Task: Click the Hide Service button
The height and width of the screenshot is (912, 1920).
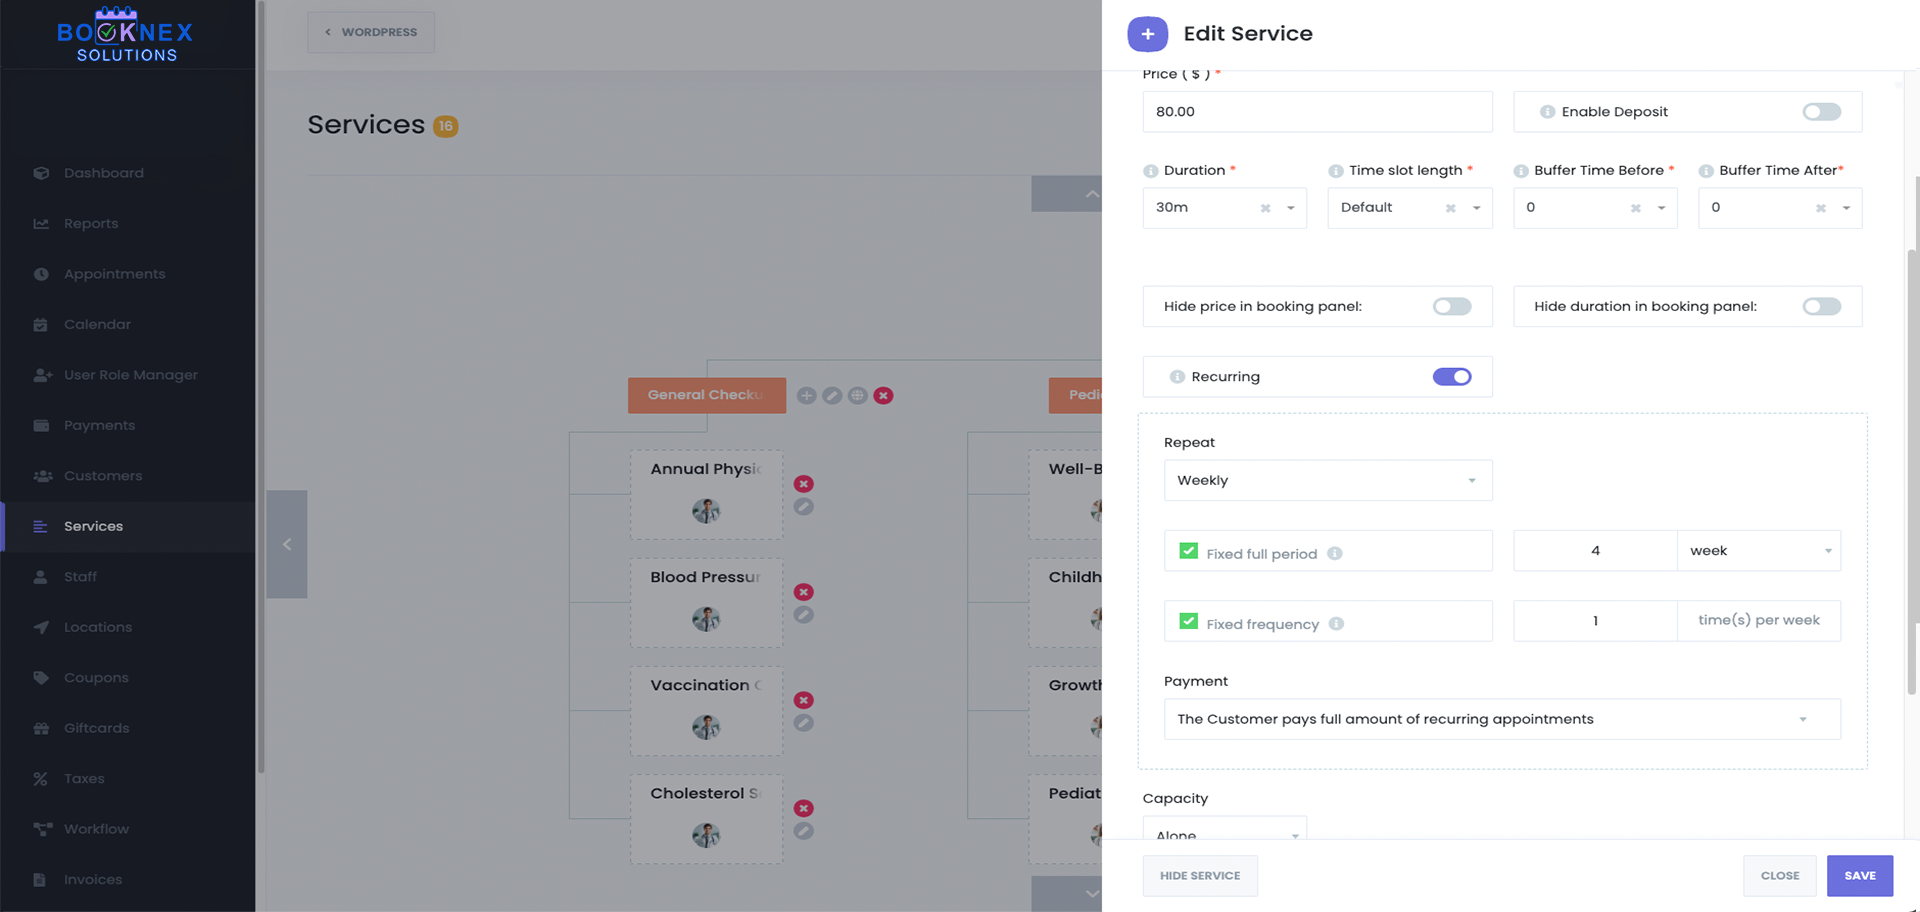Action: 1199,876
